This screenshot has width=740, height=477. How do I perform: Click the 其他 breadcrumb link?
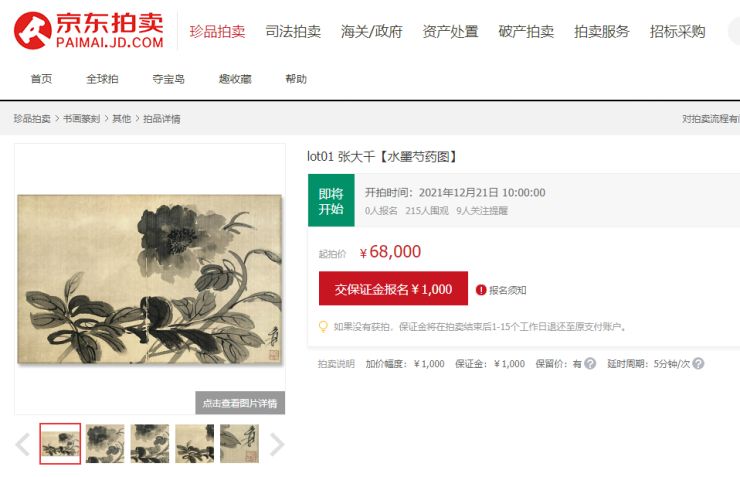click(121, 118)
